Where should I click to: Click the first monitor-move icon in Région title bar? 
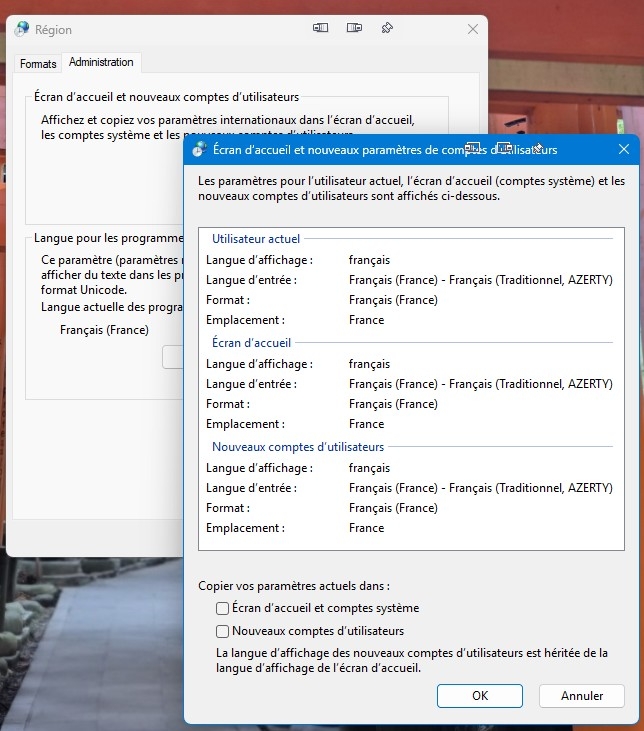pyautogui.click(x=320, y=28)
